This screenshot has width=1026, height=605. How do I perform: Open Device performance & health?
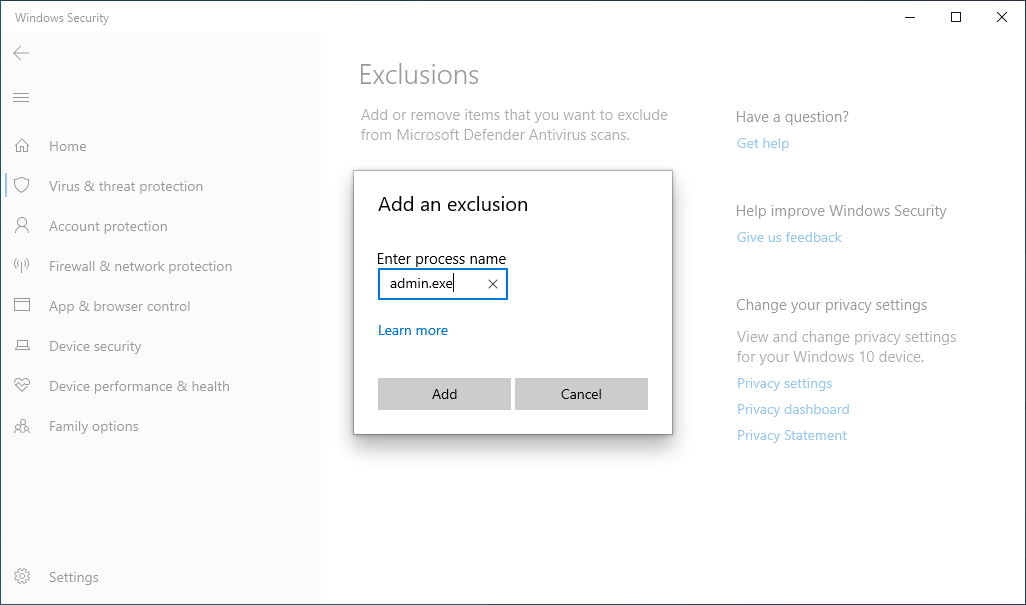(x=139, y=386)
